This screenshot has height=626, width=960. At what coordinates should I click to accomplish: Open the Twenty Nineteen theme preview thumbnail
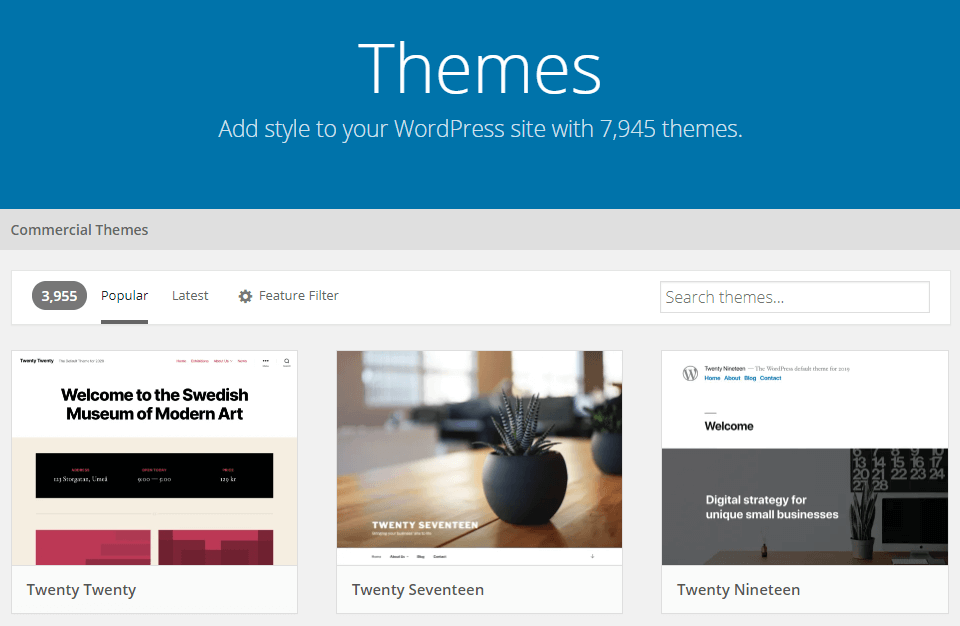[804, 458]
